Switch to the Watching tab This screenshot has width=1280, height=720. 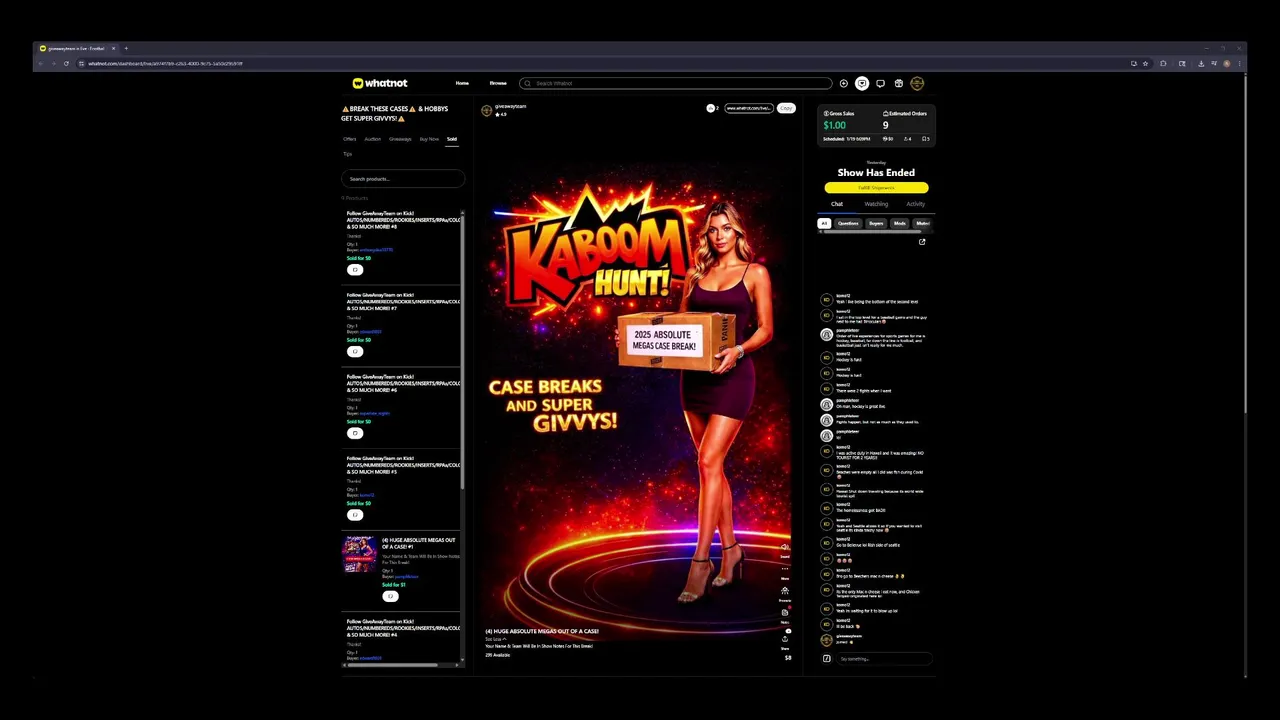(x=876, y=204)
